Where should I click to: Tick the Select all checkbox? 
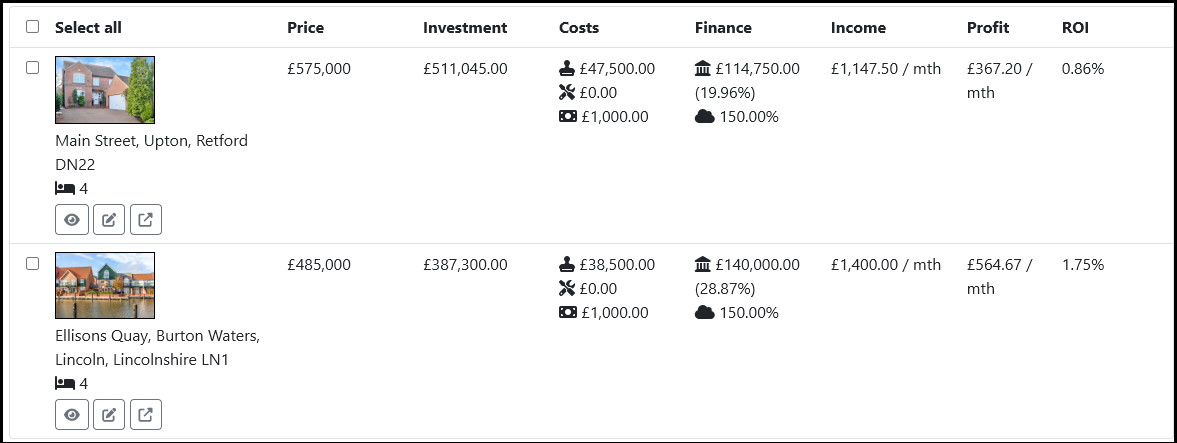coord(32,27)
